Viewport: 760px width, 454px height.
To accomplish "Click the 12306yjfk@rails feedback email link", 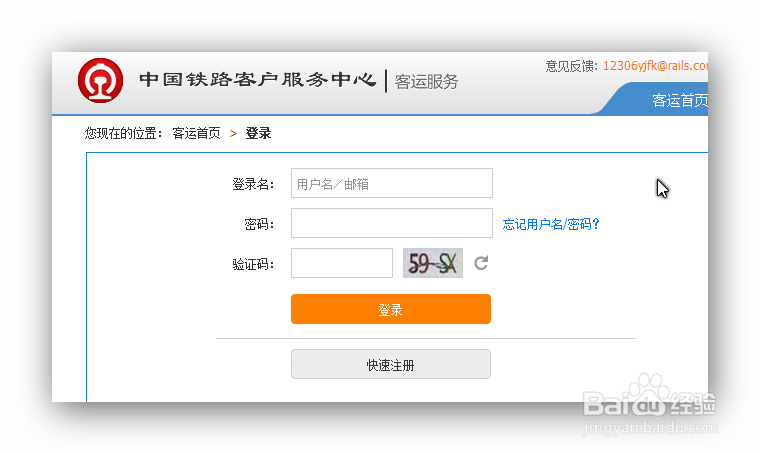I will (x=655, y=66).
